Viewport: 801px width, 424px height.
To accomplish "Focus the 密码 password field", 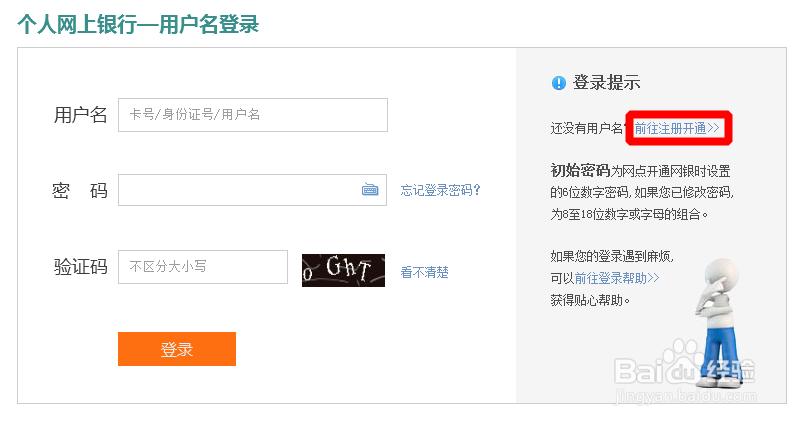I will coord(238,190).
